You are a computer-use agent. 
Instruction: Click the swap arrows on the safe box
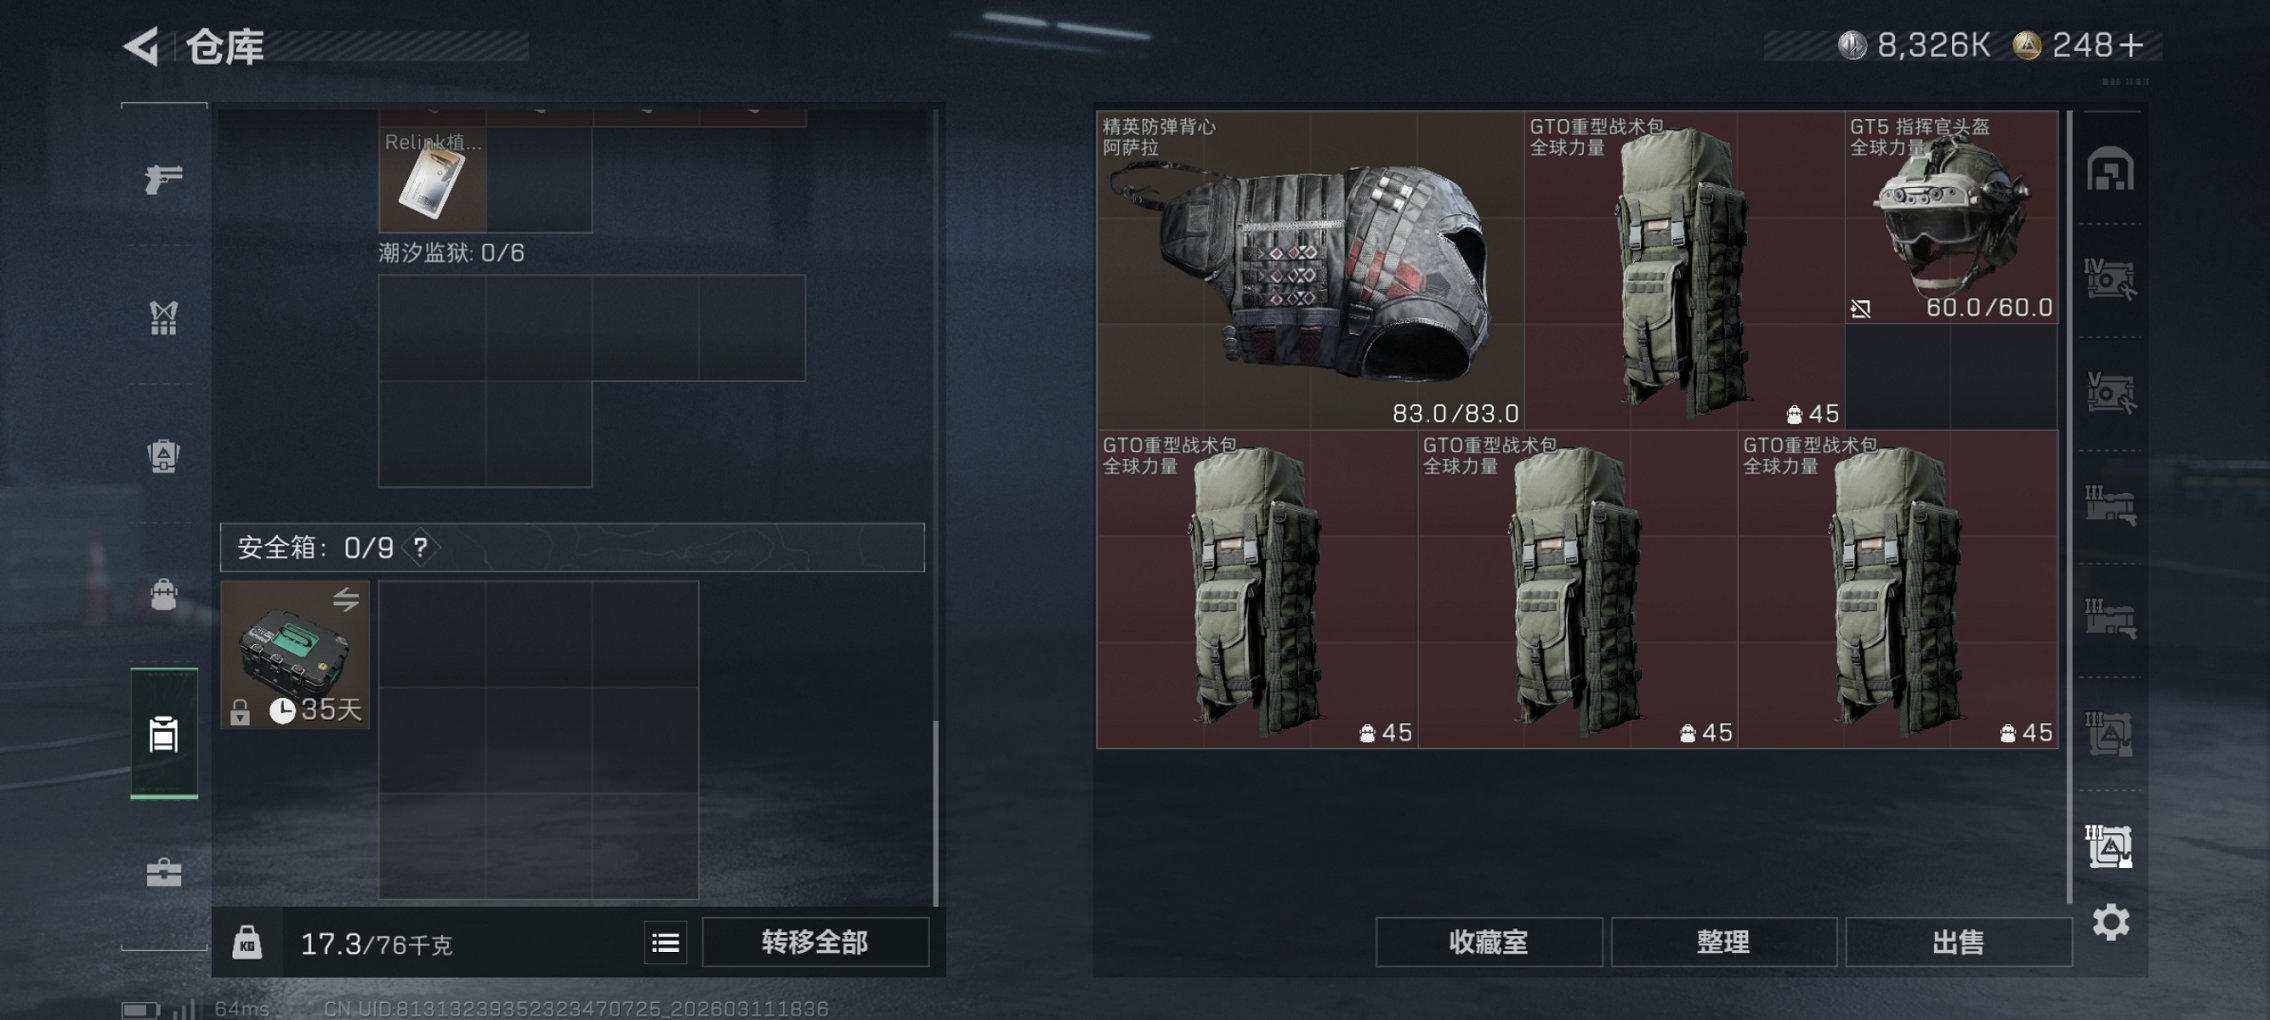coord(346,600)
